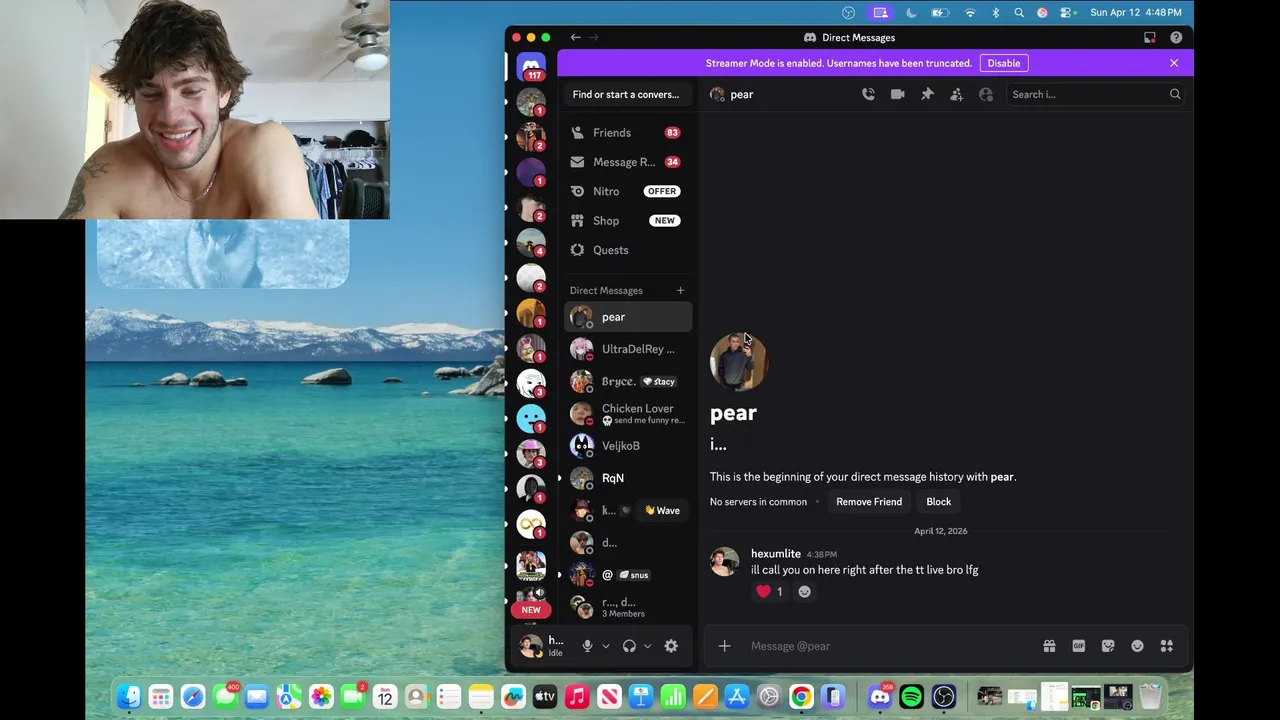Click hexumlite's message avatar

coord(724,561)
